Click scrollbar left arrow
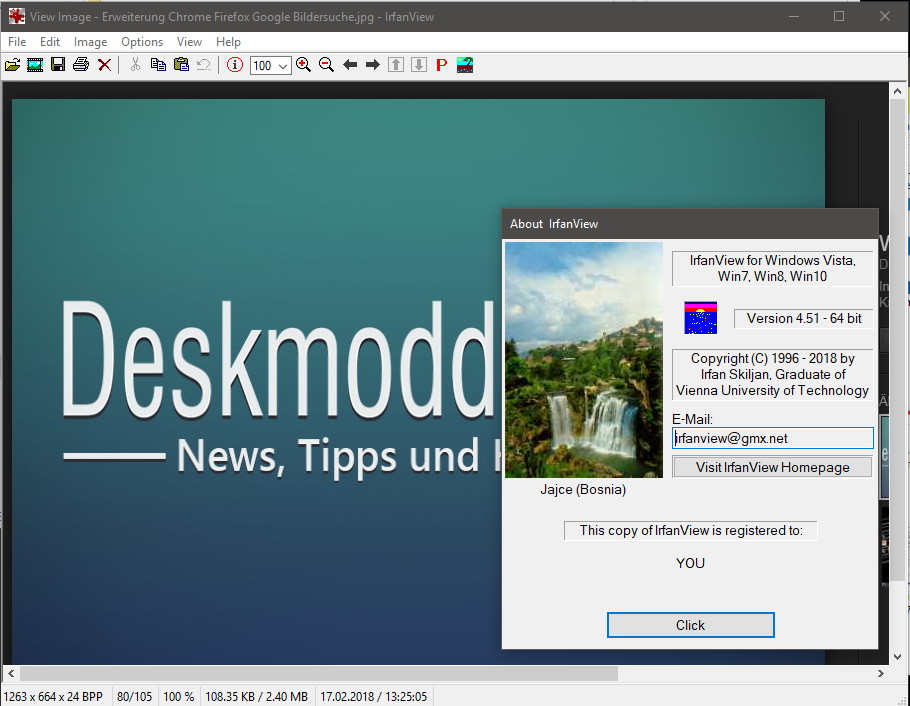This screenshot has width=910, height=706. point(11,673)
